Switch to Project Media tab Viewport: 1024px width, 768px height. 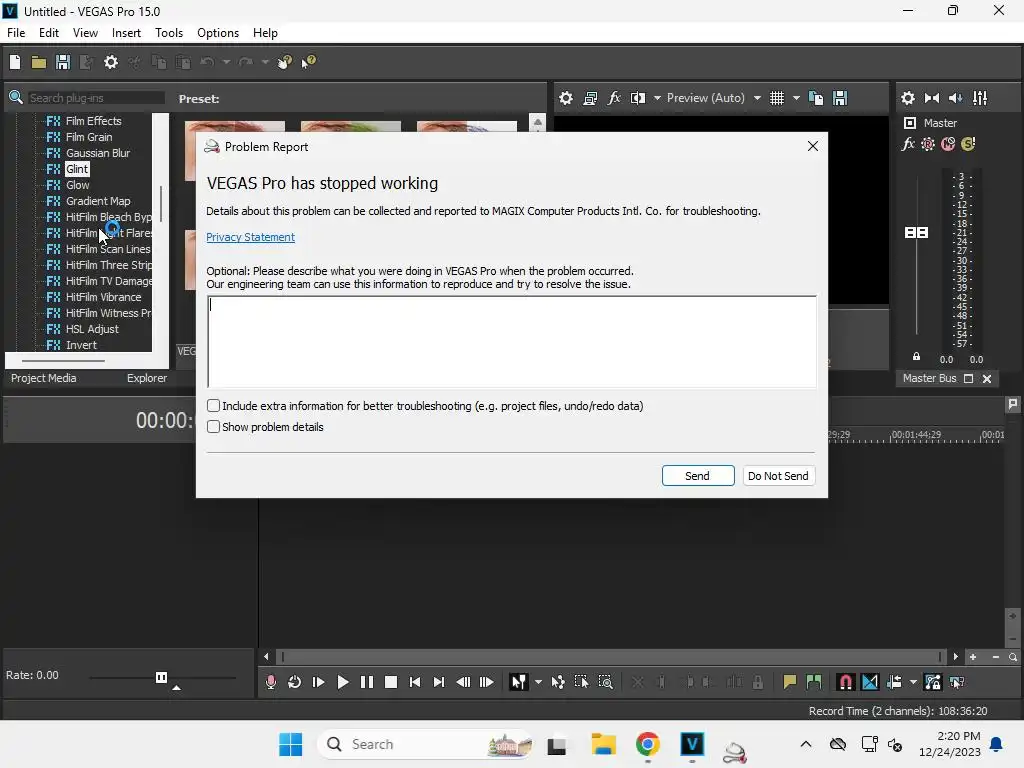coord(44,378)
